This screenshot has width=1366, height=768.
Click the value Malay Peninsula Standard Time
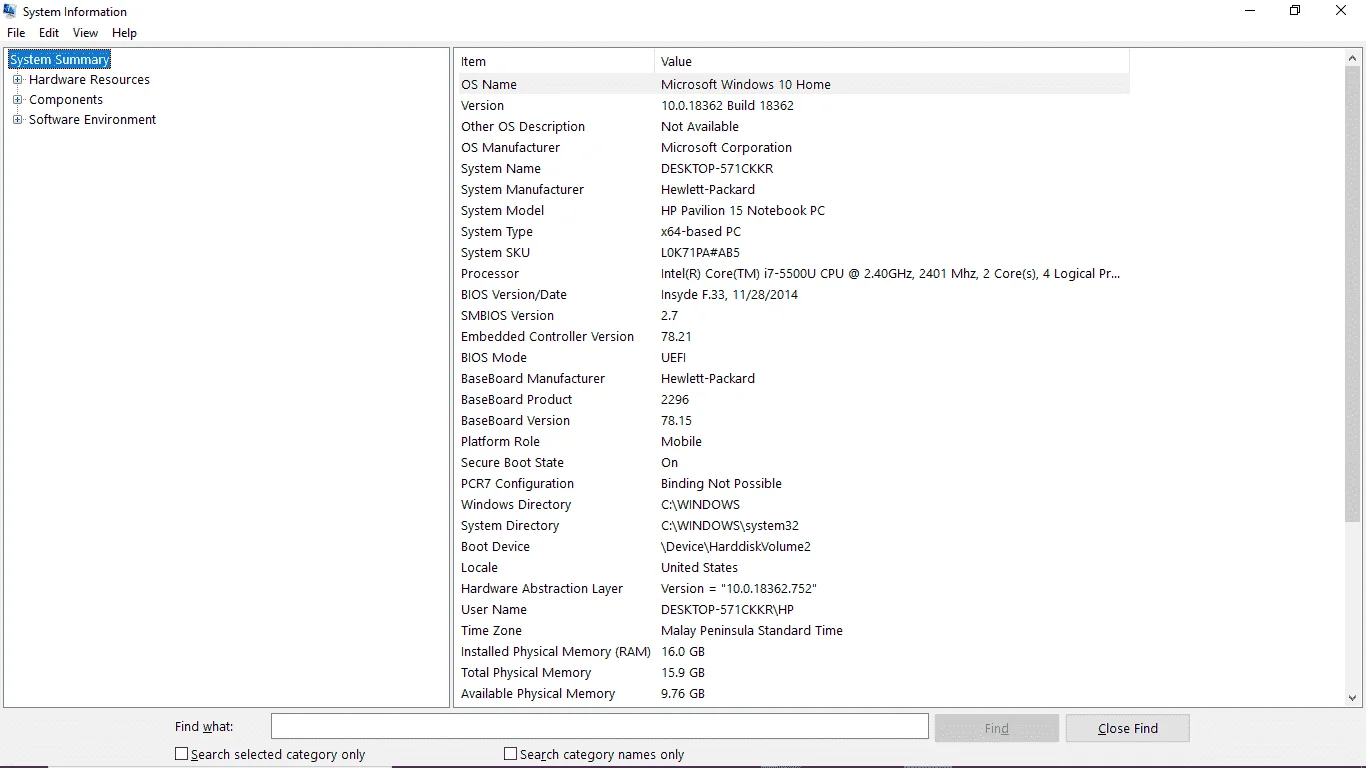pos(752,631)
